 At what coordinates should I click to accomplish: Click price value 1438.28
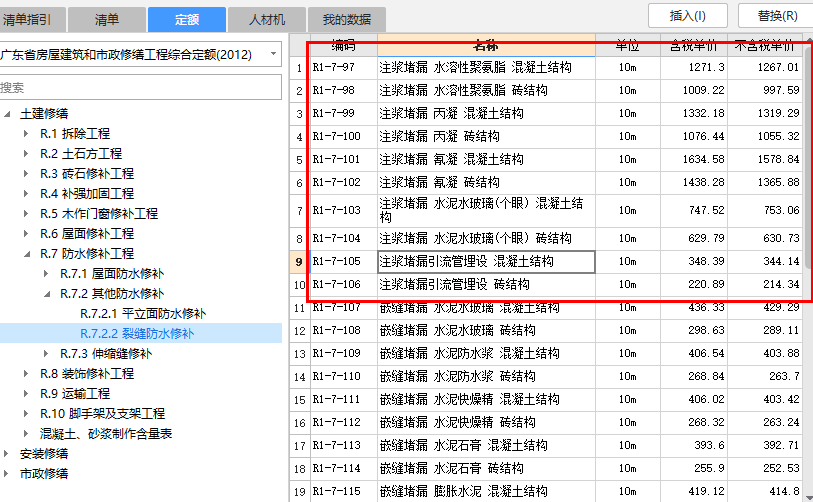[694, 182]
